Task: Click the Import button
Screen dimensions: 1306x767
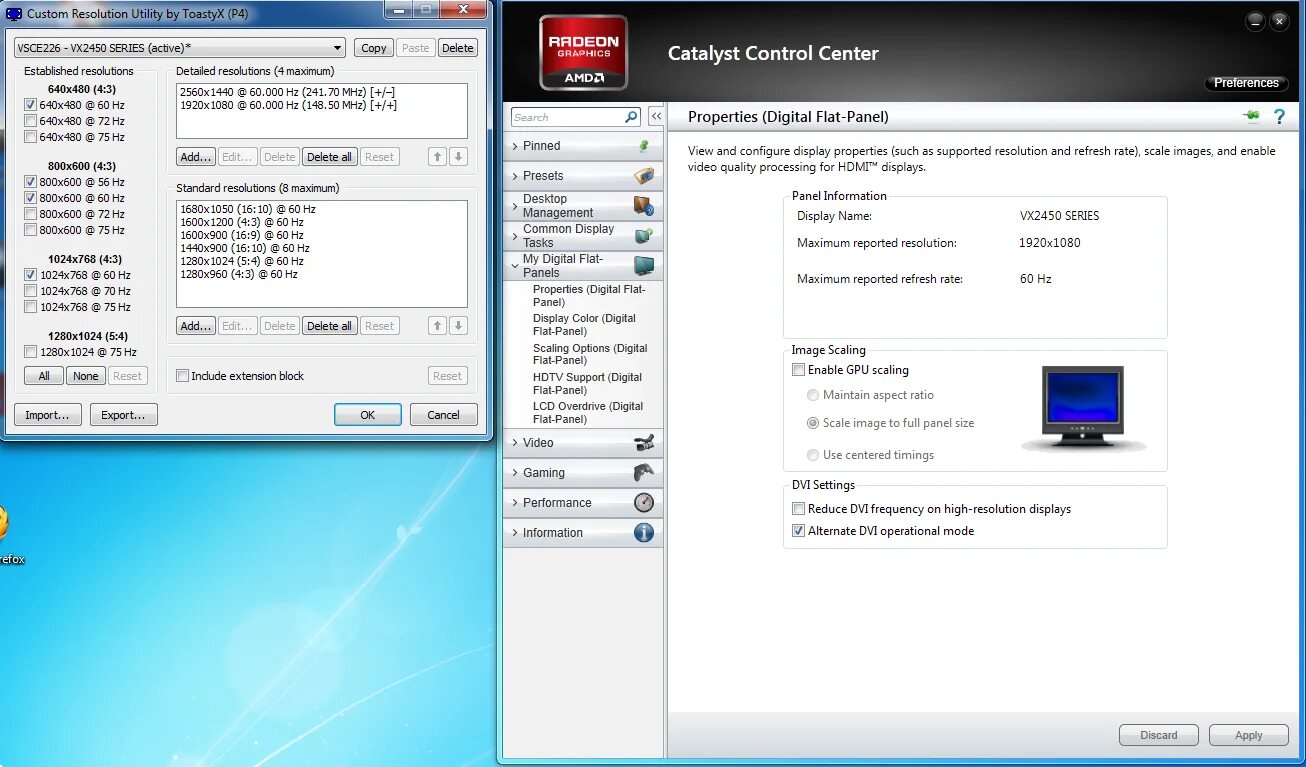Action: pos(48,415)
